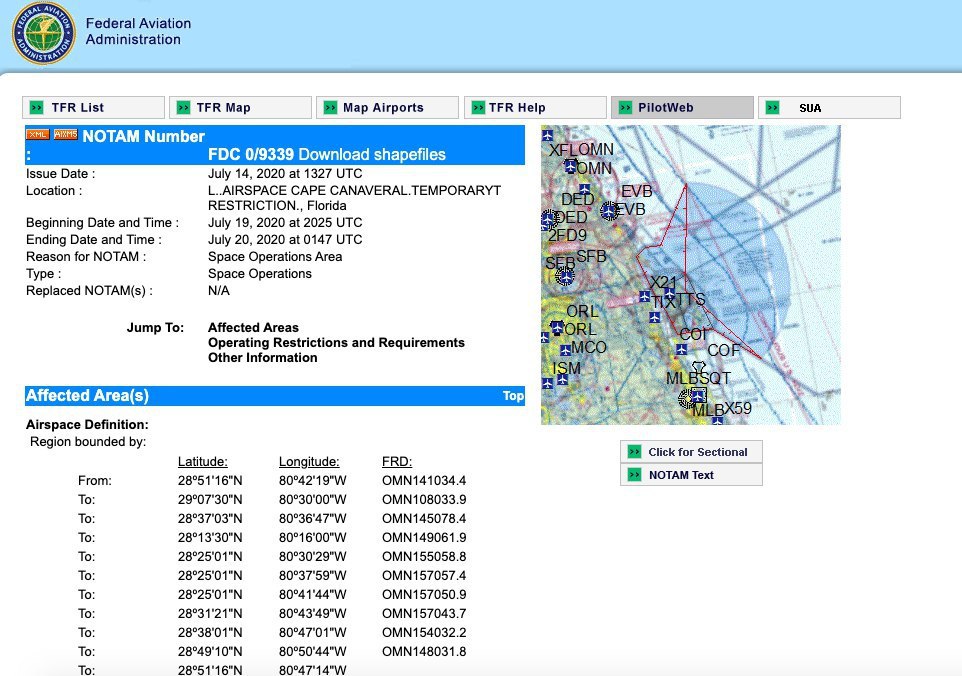The image size is (962, 676).
Task: Click the Download shapefiles link
Action: click(x=372, y=155)
